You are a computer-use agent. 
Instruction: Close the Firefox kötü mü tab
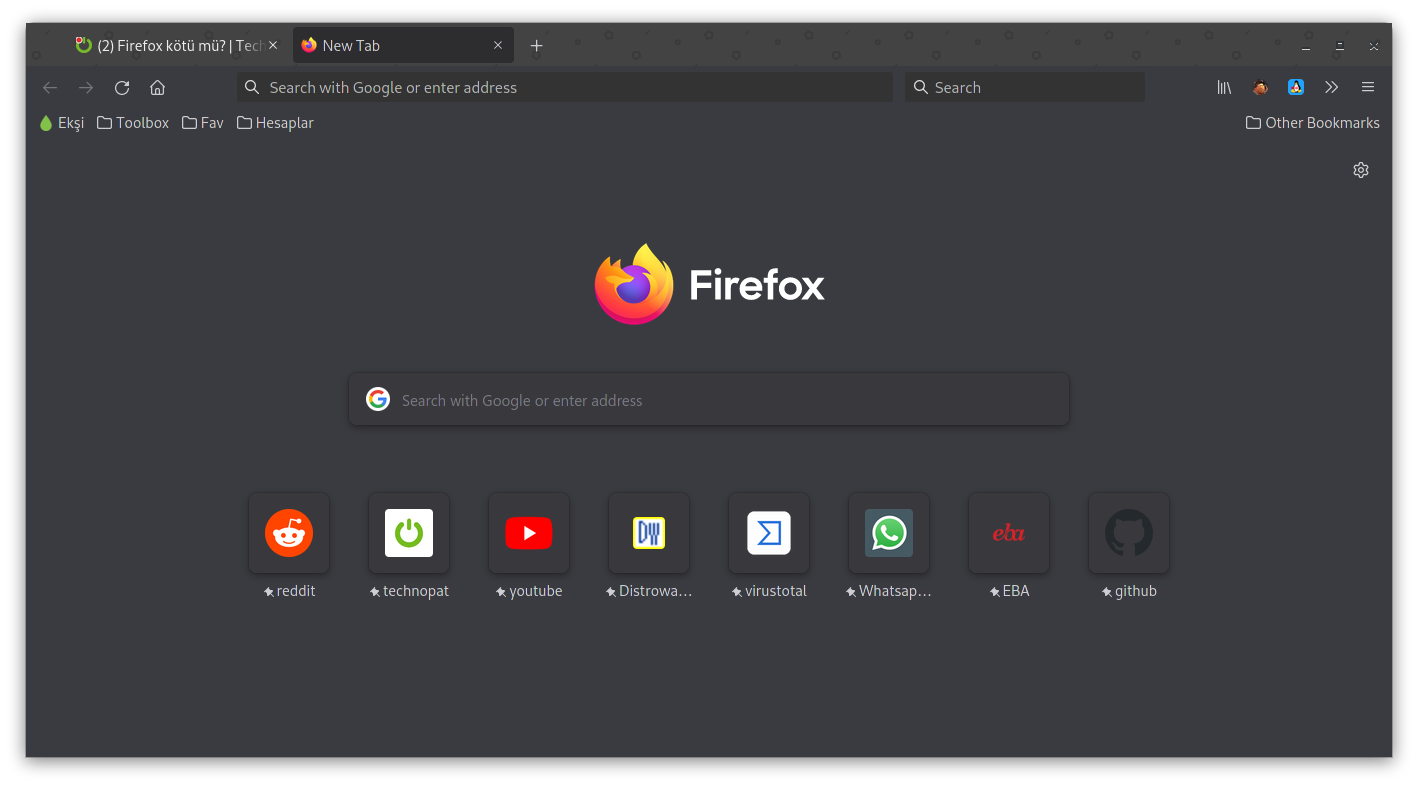[x=273, y=46]
